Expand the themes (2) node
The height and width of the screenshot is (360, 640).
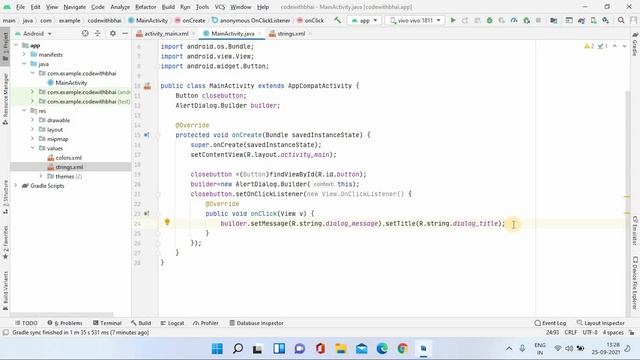pos(41,176)
